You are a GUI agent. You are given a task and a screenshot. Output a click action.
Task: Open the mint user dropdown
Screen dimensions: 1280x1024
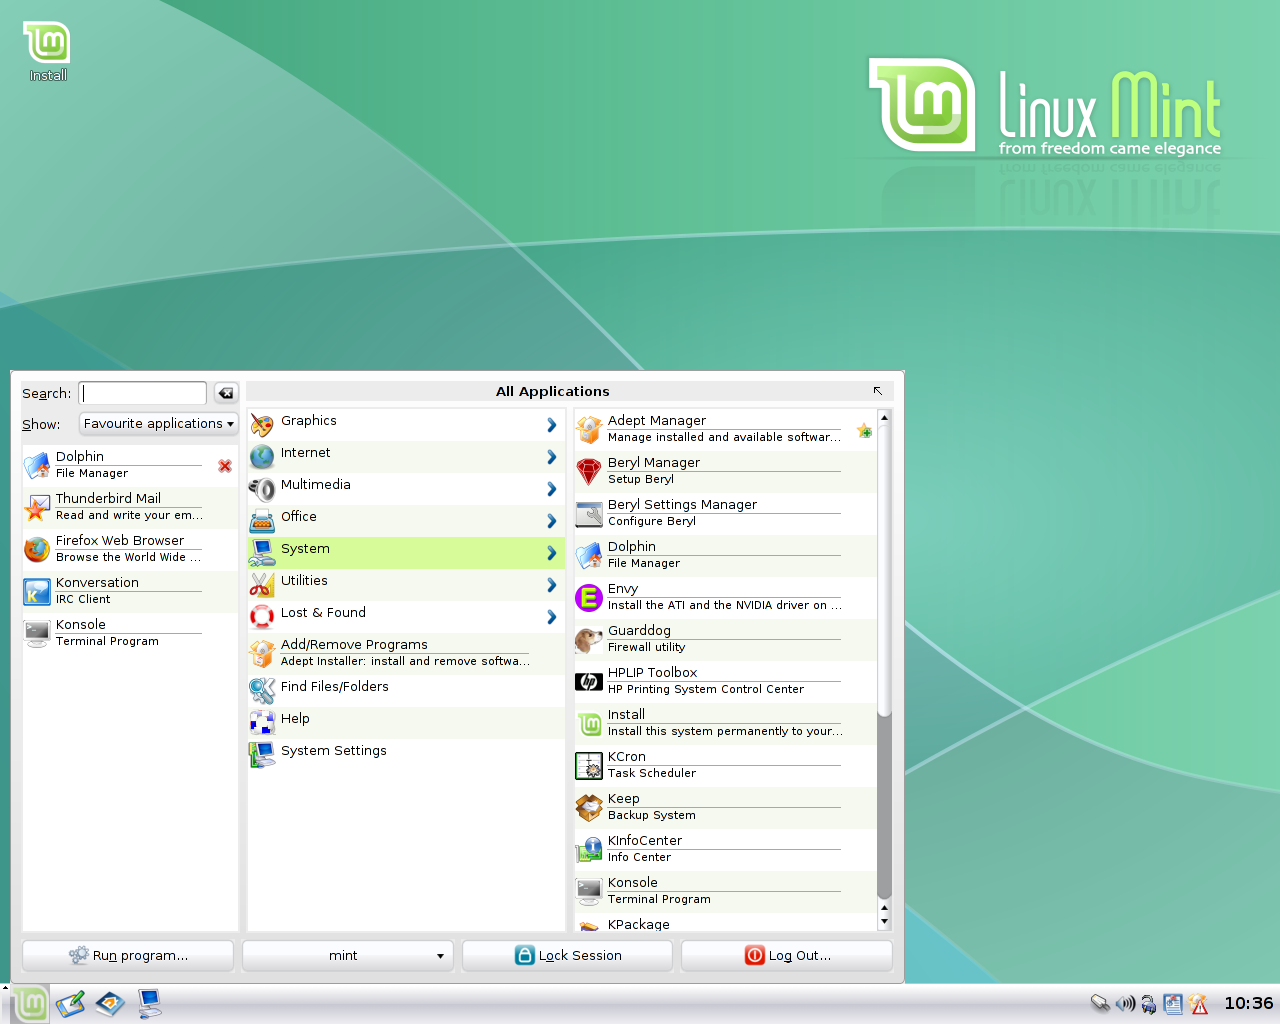point(348,956)
